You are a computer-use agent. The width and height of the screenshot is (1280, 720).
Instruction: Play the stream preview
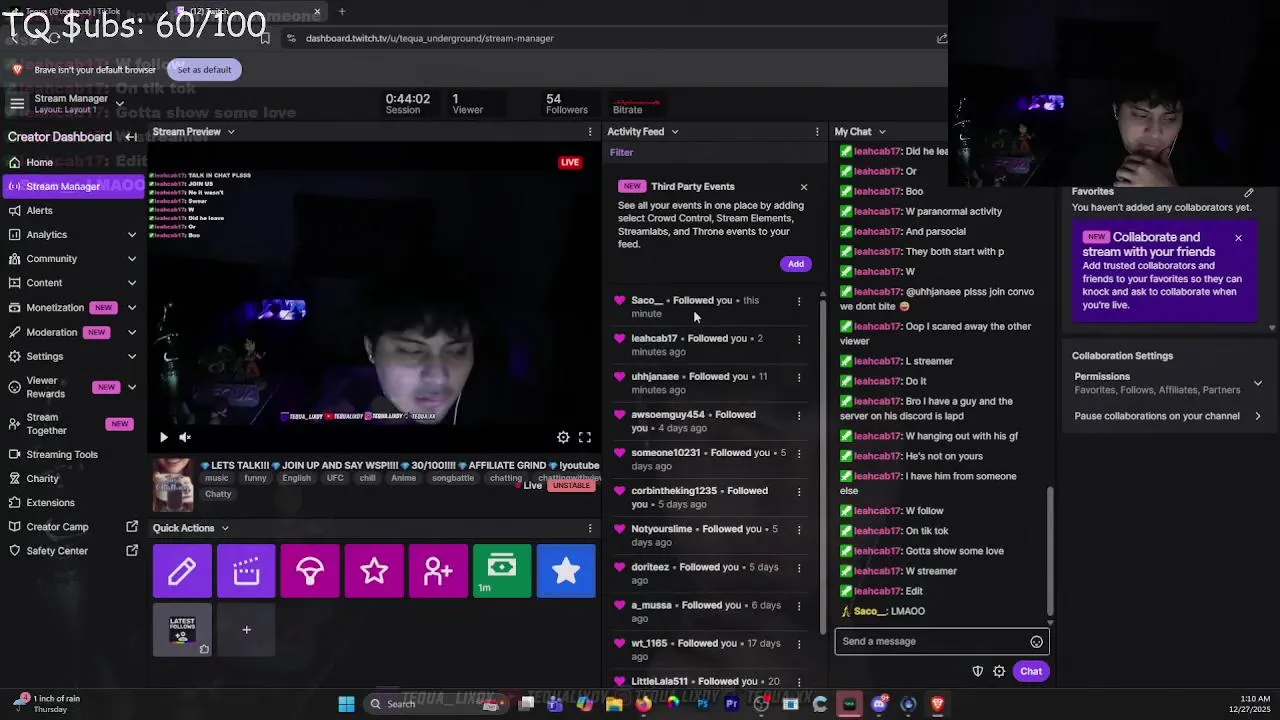[x=164, y=437]
